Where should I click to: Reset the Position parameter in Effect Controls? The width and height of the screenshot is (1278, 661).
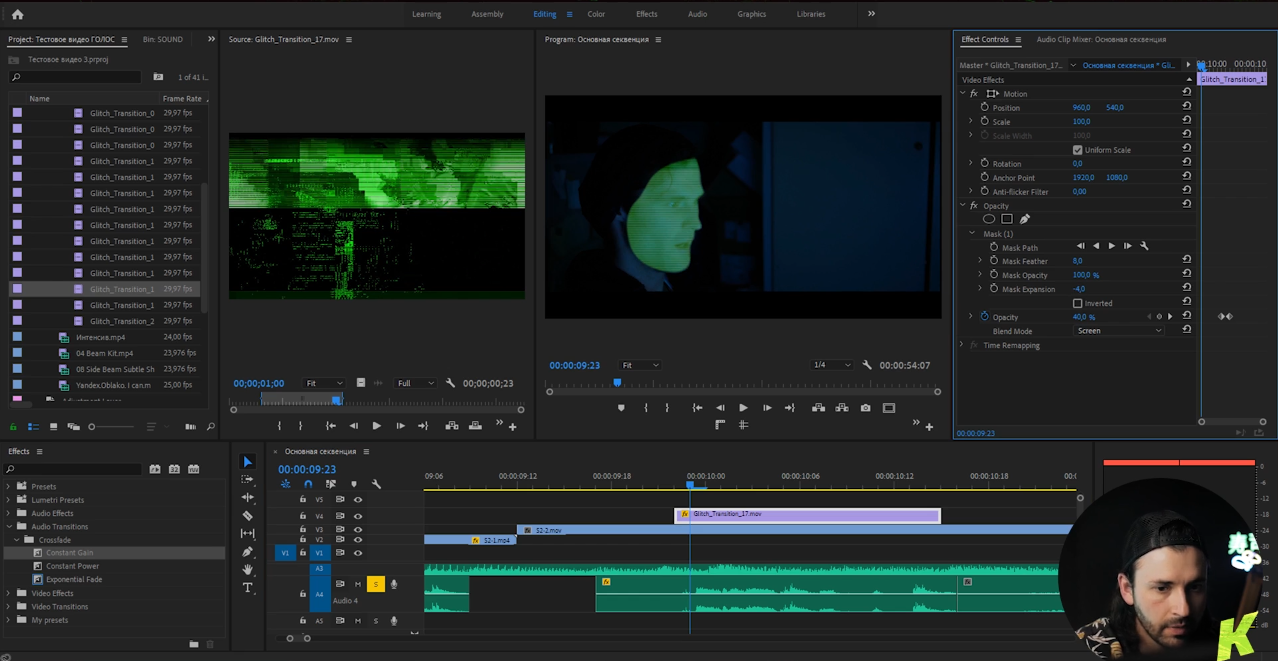point(1187,107)
